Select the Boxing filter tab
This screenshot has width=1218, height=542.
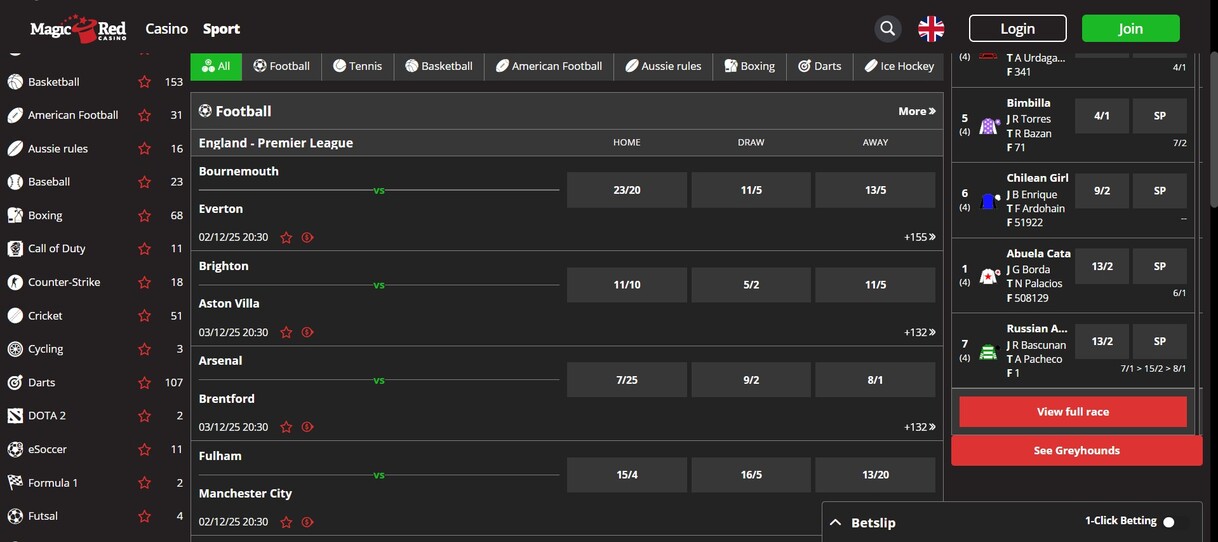click(x=750, y=66)
